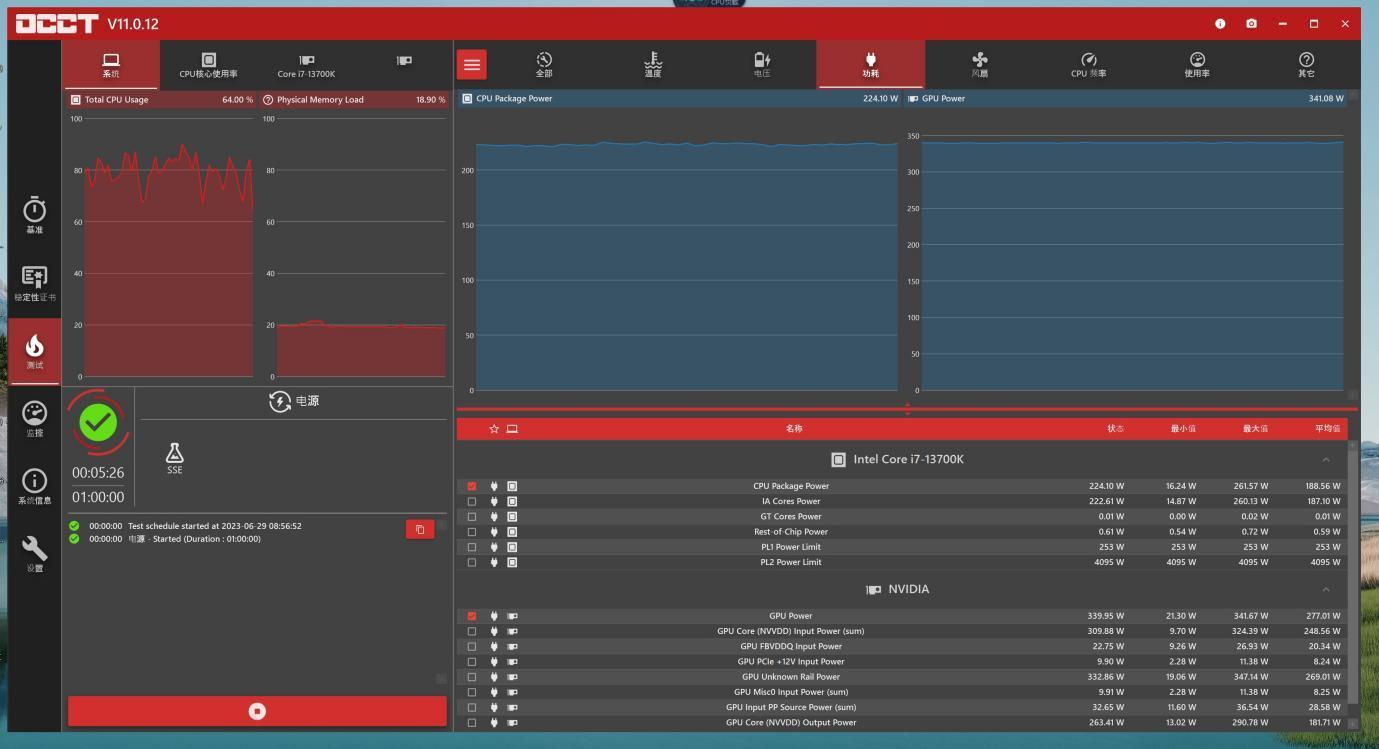This screenshot has height=749, width=1379.
Task: Tick the PL2 Power Limit checkbox
Action: 472,562
